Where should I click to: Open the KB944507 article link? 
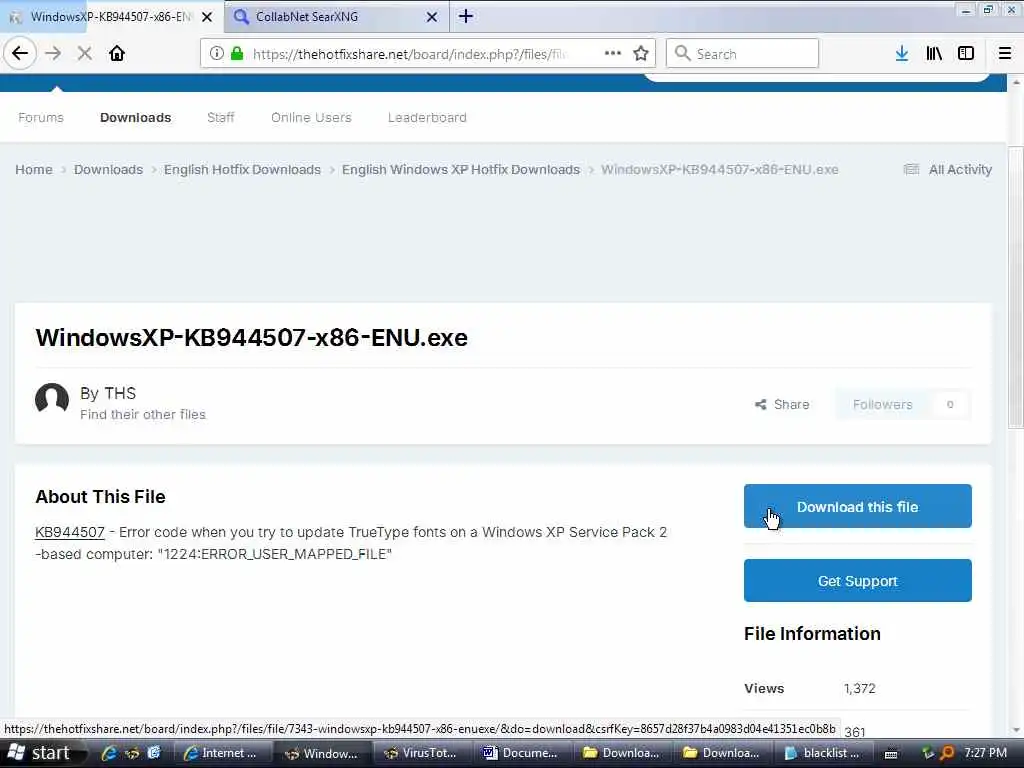[70, 532]
